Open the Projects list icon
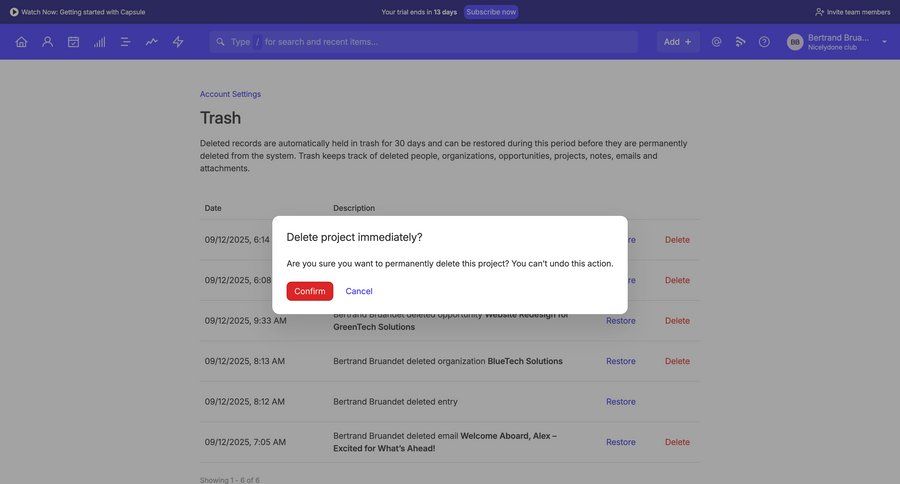 [125, 42]
